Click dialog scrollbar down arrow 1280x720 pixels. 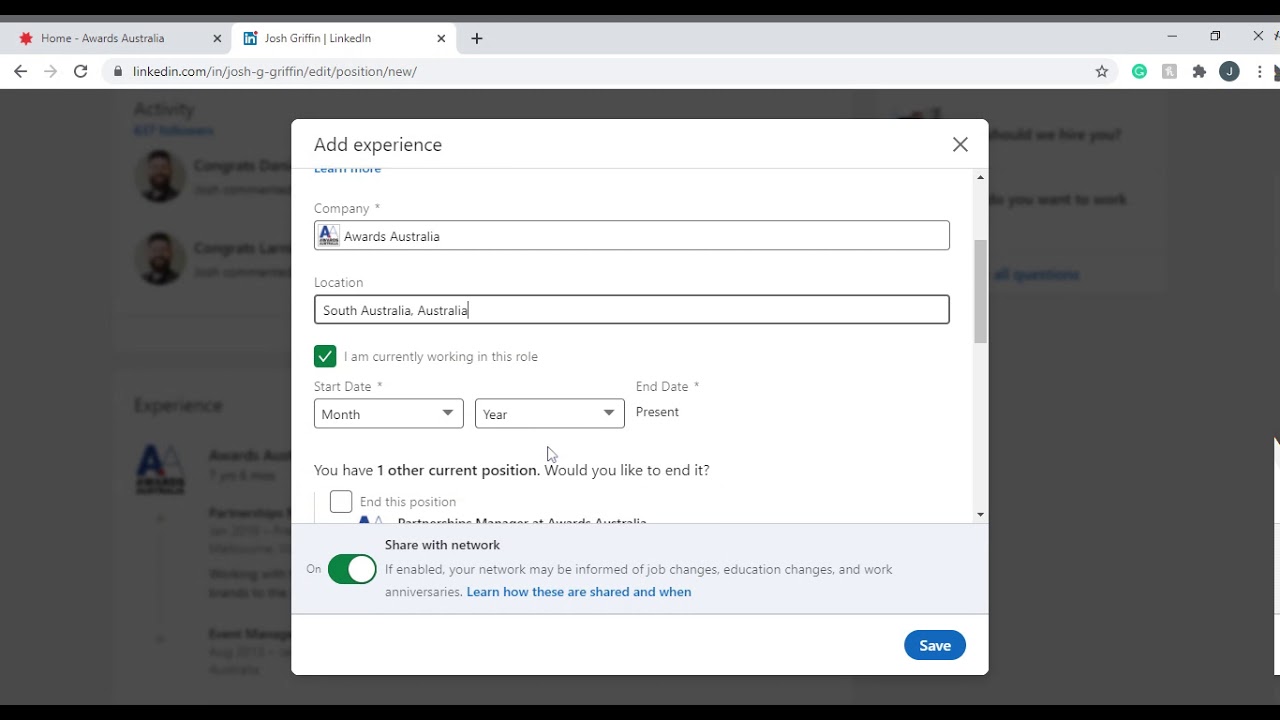(x=980, y=514)
